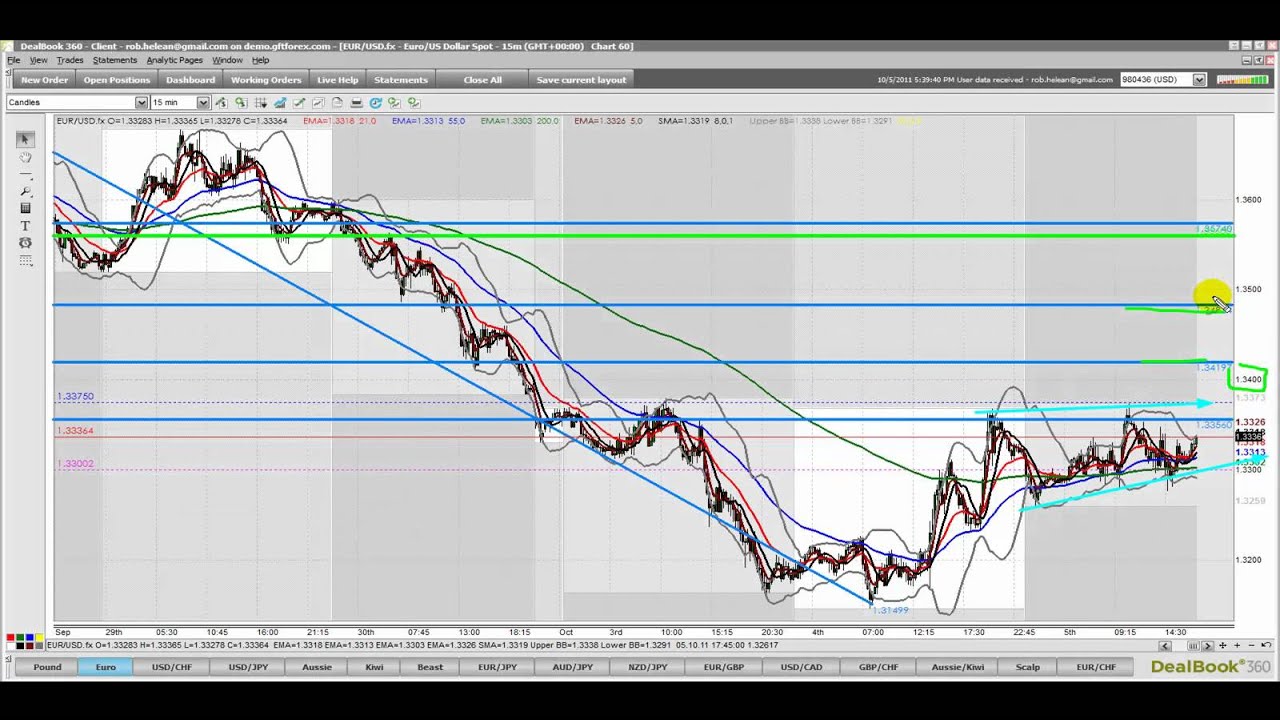1280x720 pixels.
Task: Choose the line drawing tool
Action: [x=25, y=174]
